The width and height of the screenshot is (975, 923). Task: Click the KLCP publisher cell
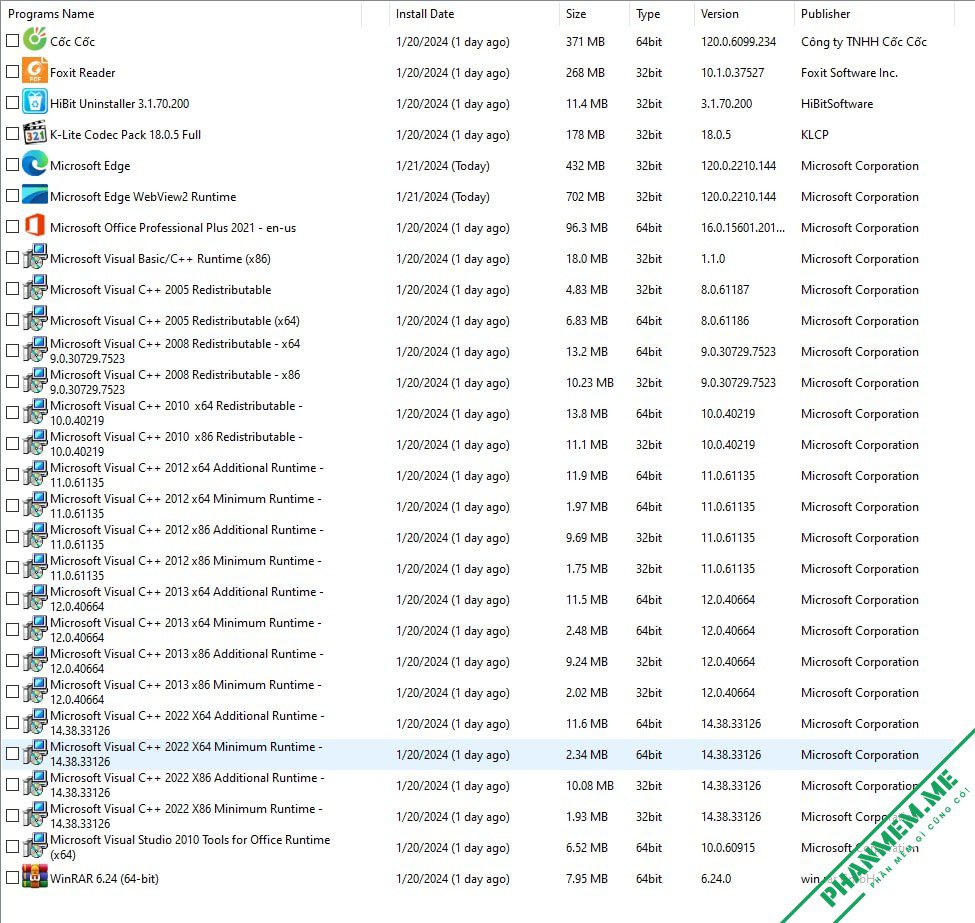point(815,135)
